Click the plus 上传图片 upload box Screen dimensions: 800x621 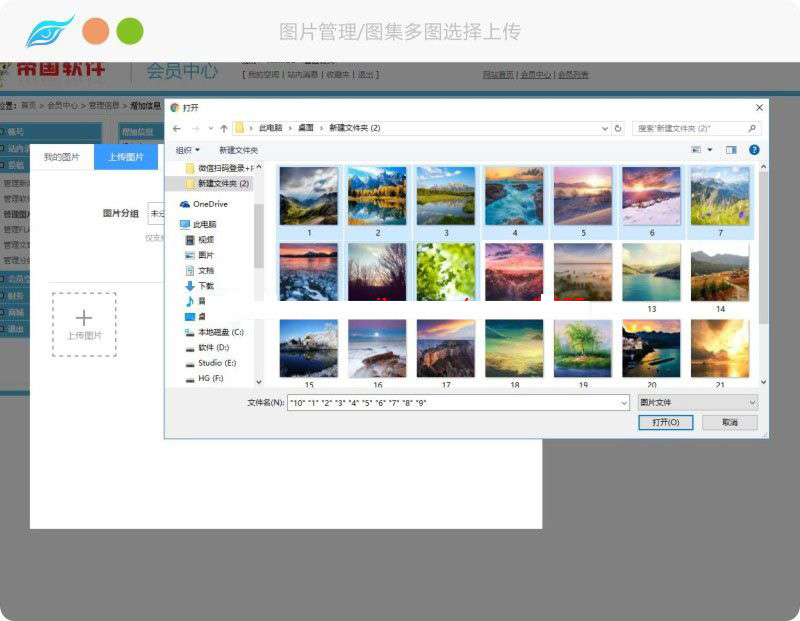click(x=84, y=324)
